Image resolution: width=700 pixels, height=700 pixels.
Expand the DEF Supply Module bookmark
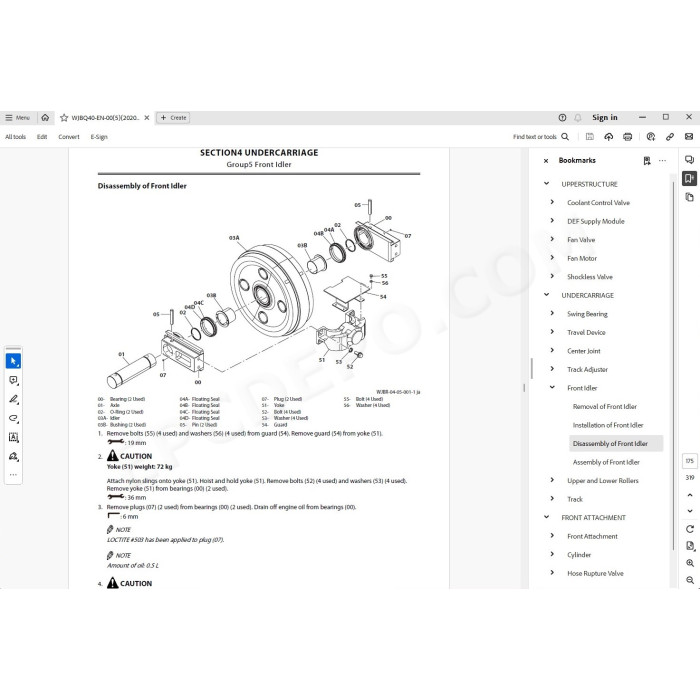pyautogui.click(x=552, y=221)
